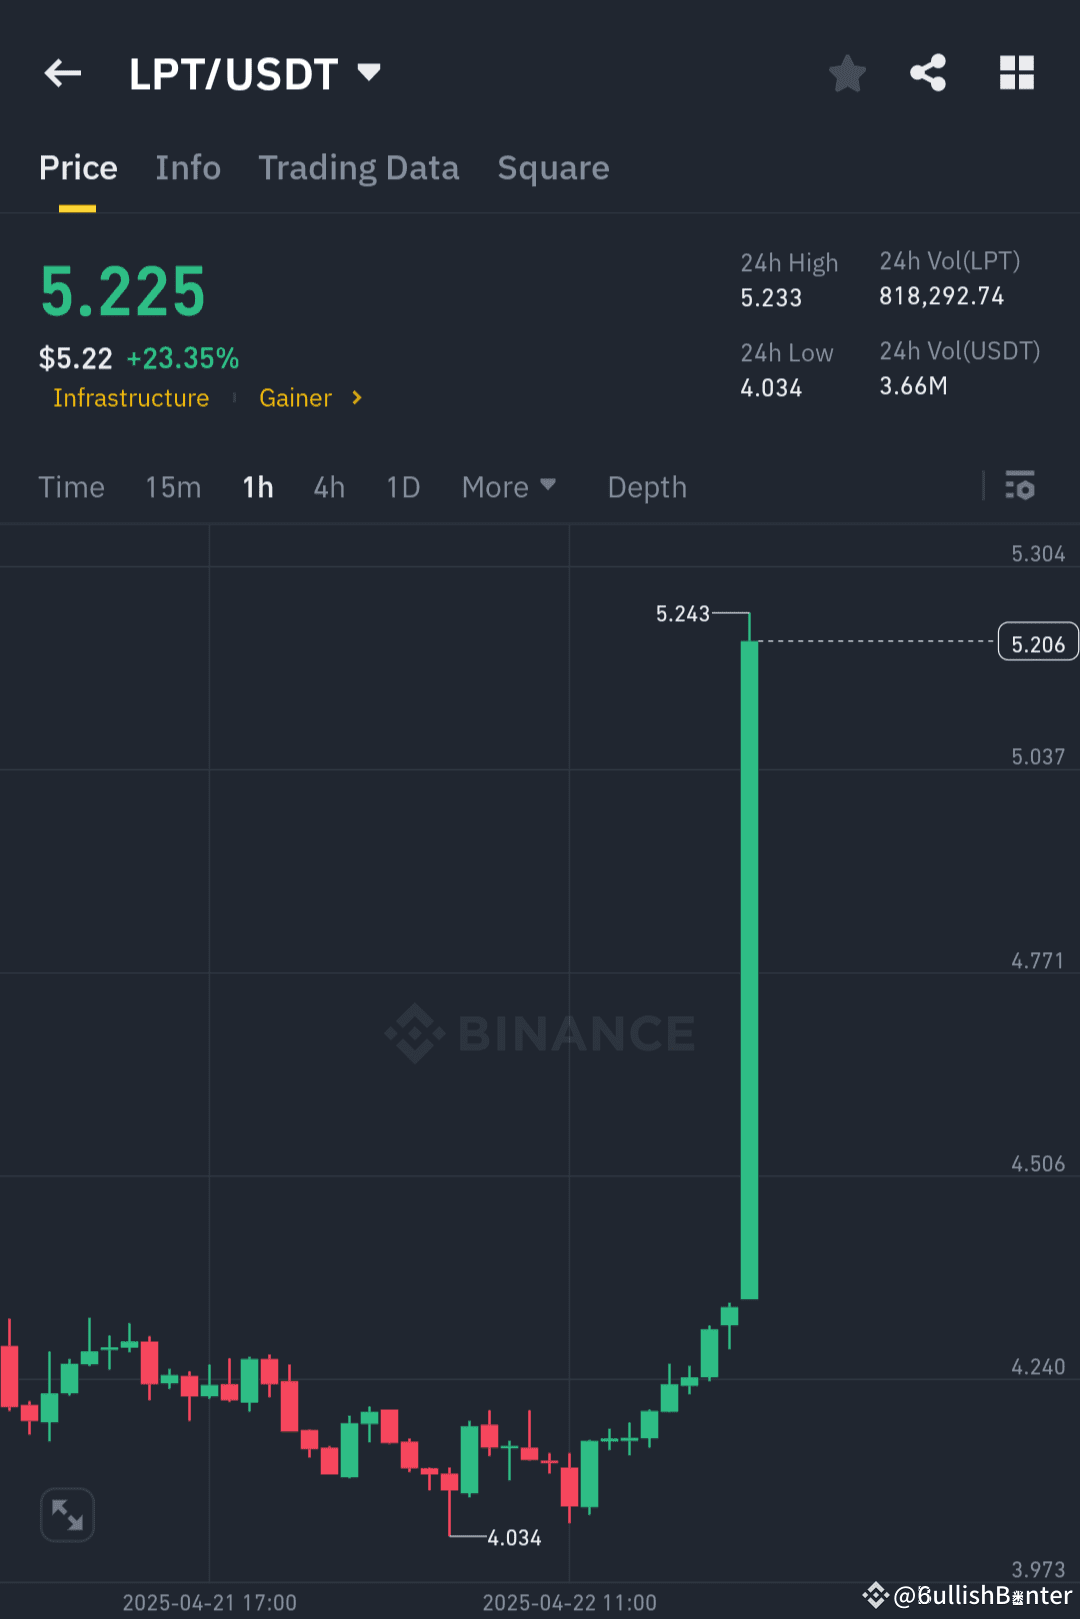The image size is (1080, 1619).
Task: Open the share icon for this pair
Action: click(x=928, y=73)
